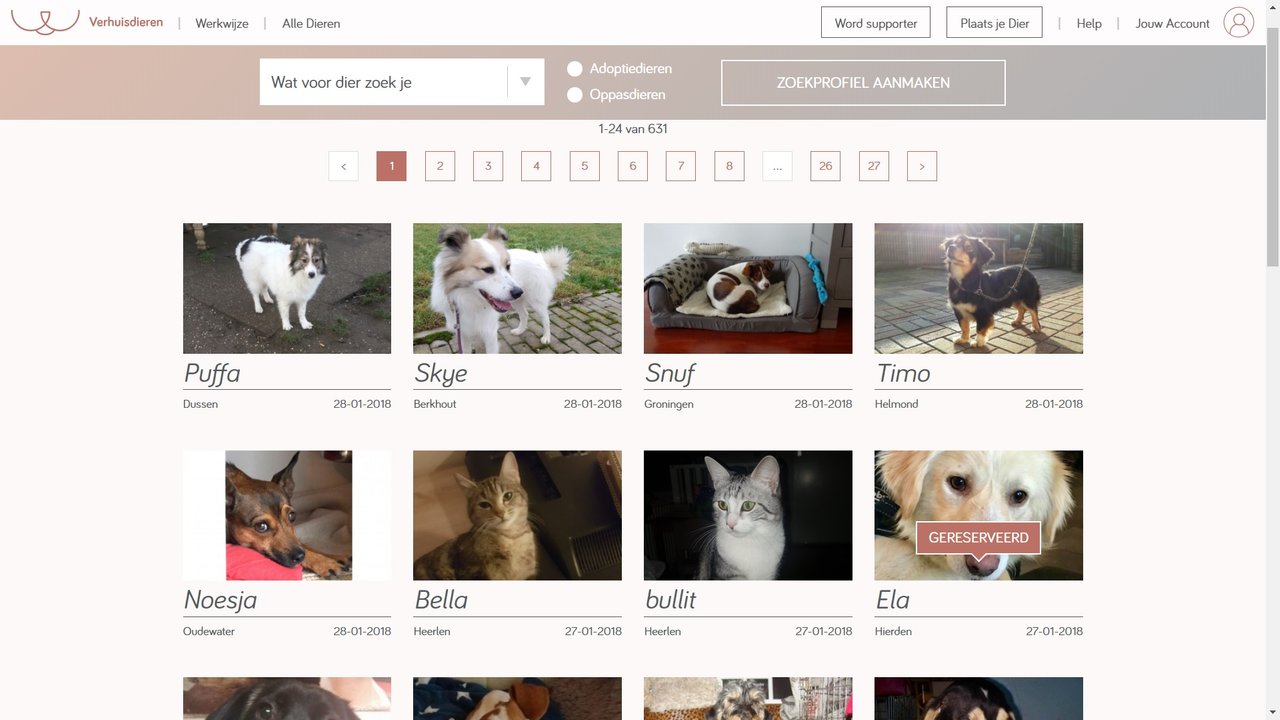The image size is (1280, 720).
Task: Click the Verhuisdieren brand text
Action: pos(126,22)
